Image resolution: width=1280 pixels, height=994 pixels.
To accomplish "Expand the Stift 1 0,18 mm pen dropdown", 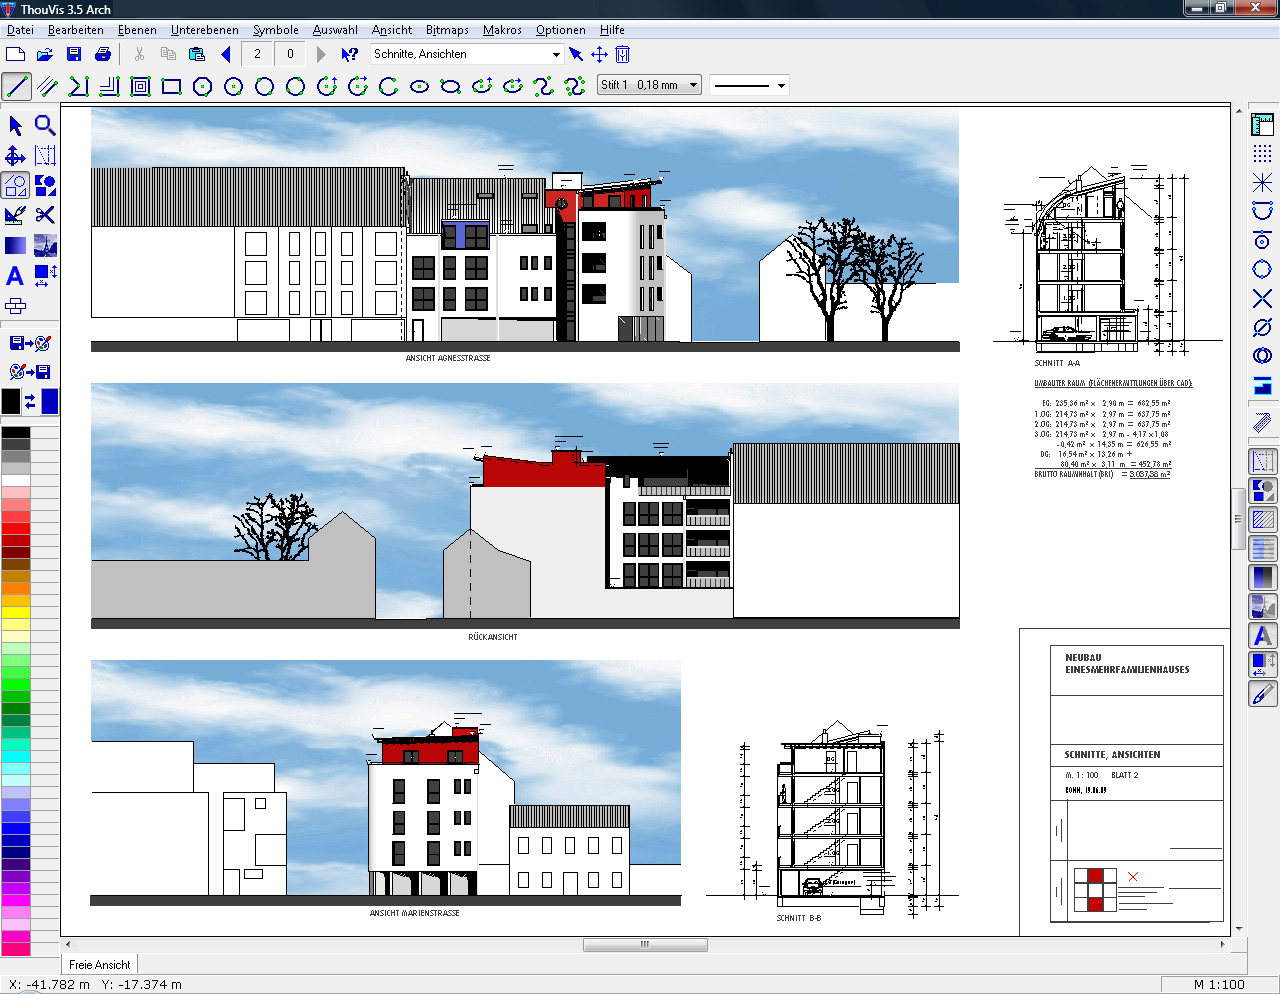I will [693, 85].
